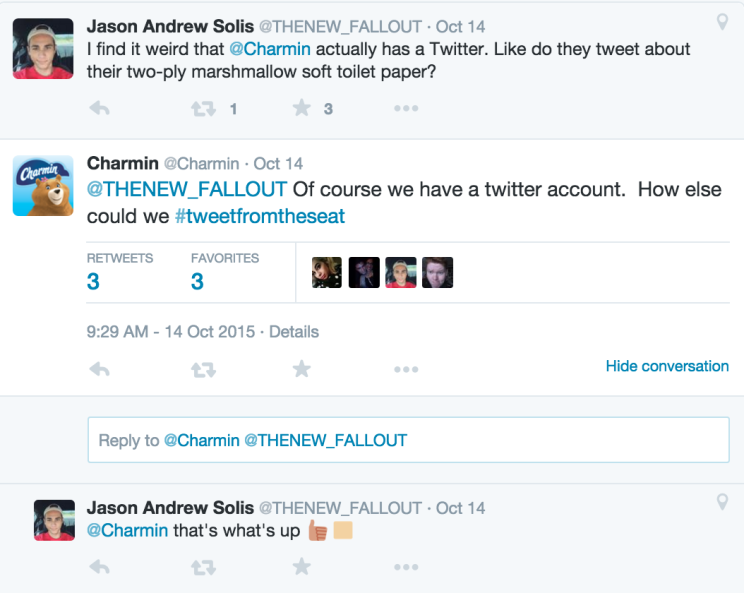Open Details of Charmin's tweet
The image size is (744, 593).
(294, 332)
